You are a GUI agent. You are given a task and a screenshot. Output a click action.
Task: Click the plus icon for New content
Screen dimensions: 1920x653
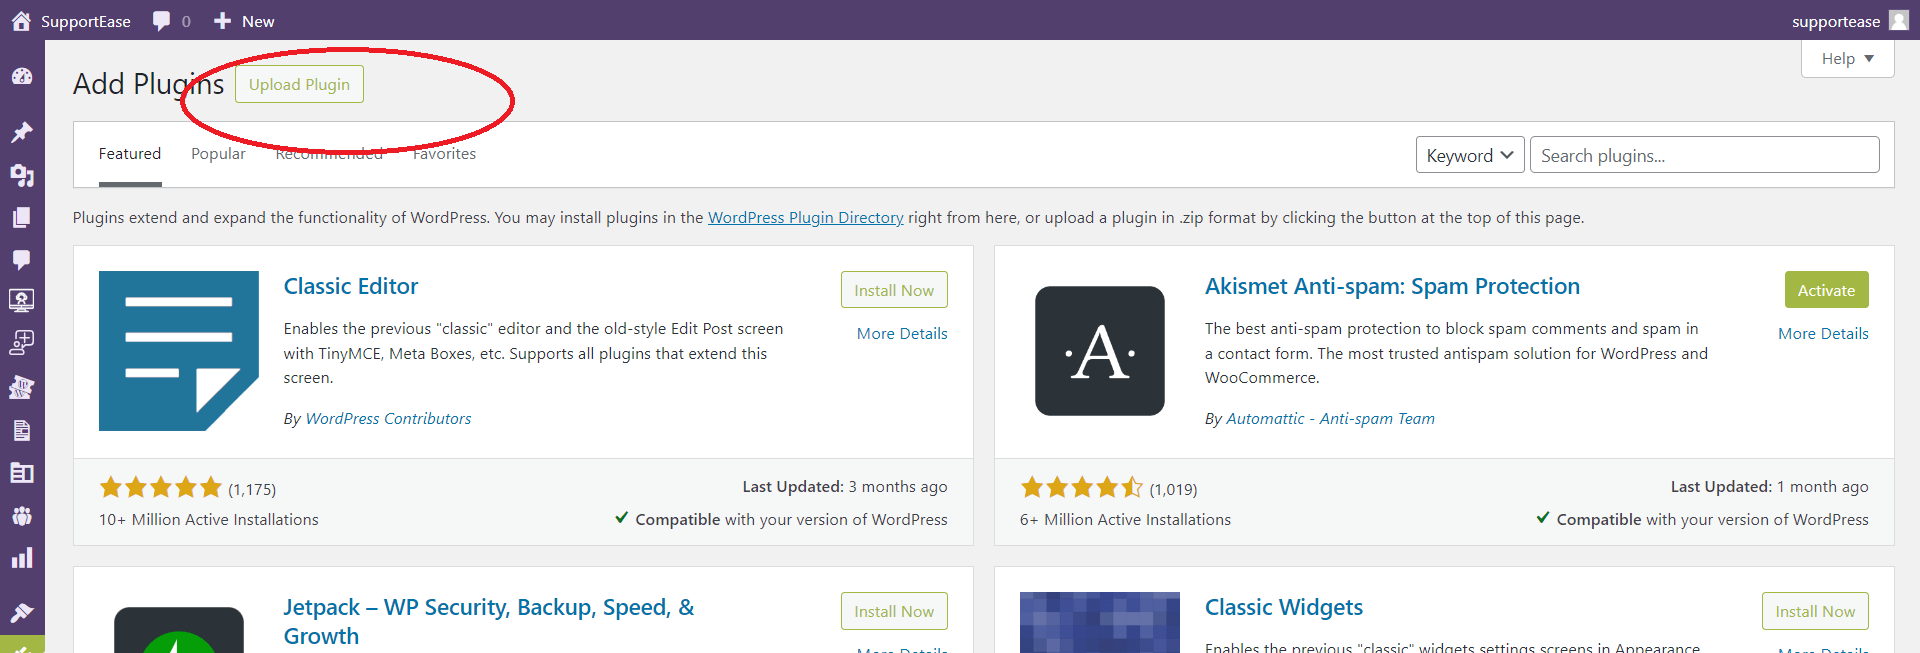(x=222, y=21)
